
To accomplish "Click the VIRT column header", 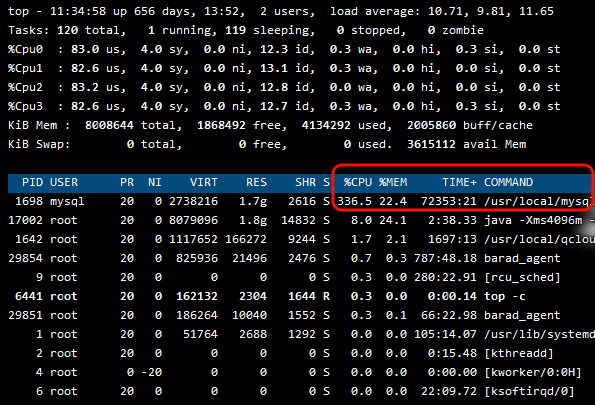I will coord(204,183).
